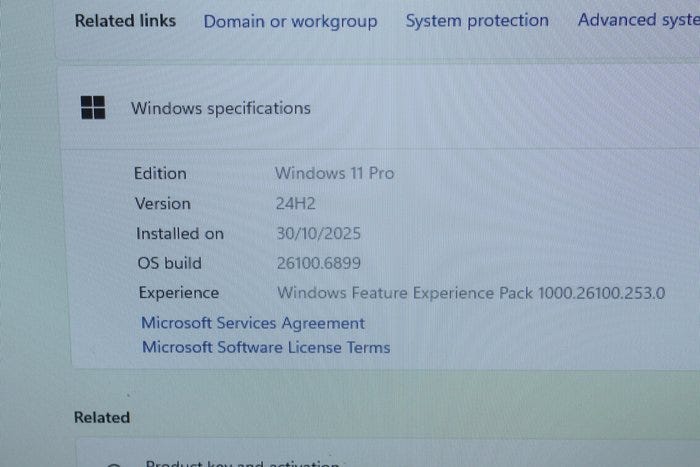This screenshot has height=467, width=700.
Task: Select the Experience label
Action: tap(179, 293)
